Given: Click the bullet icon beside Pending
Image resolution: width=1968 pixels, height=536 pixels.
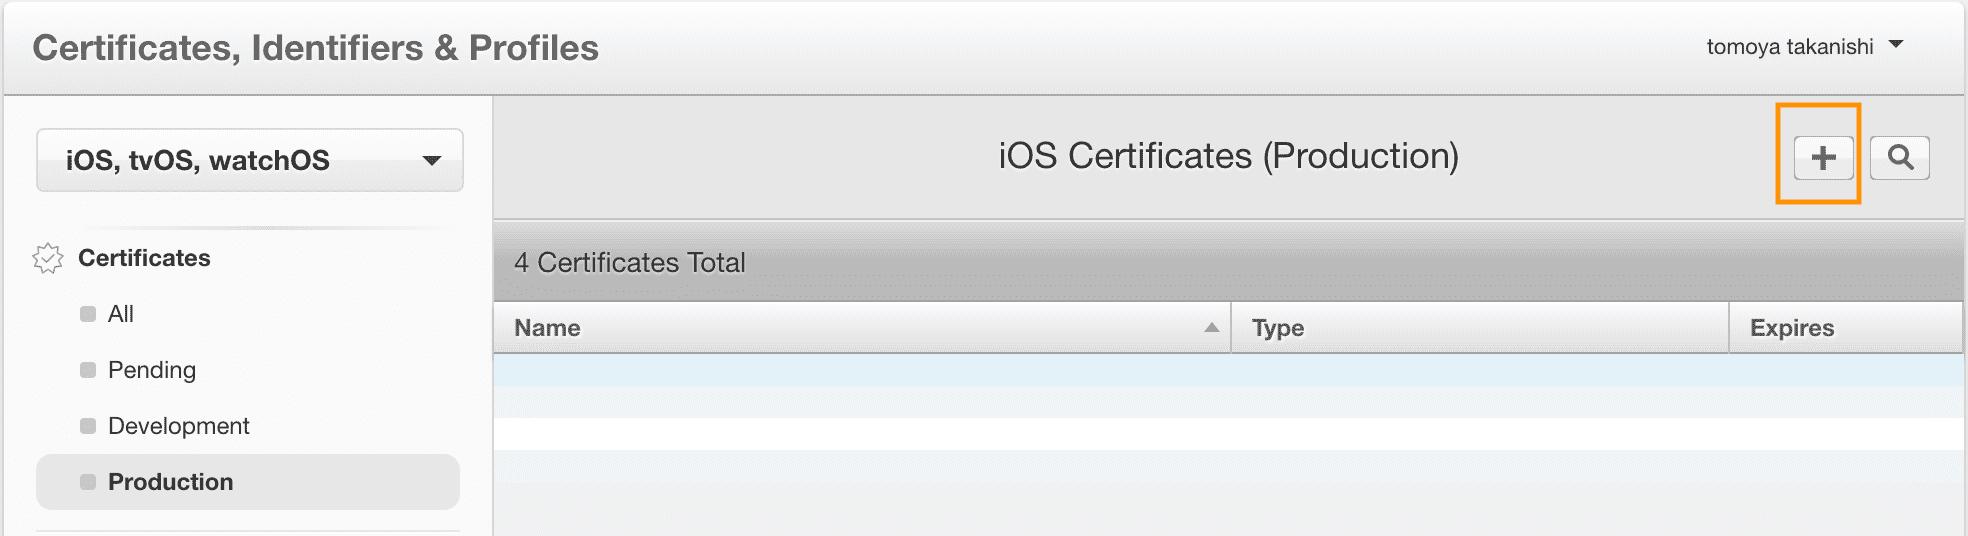Looking at the screenshot, I should coord(88,370).
